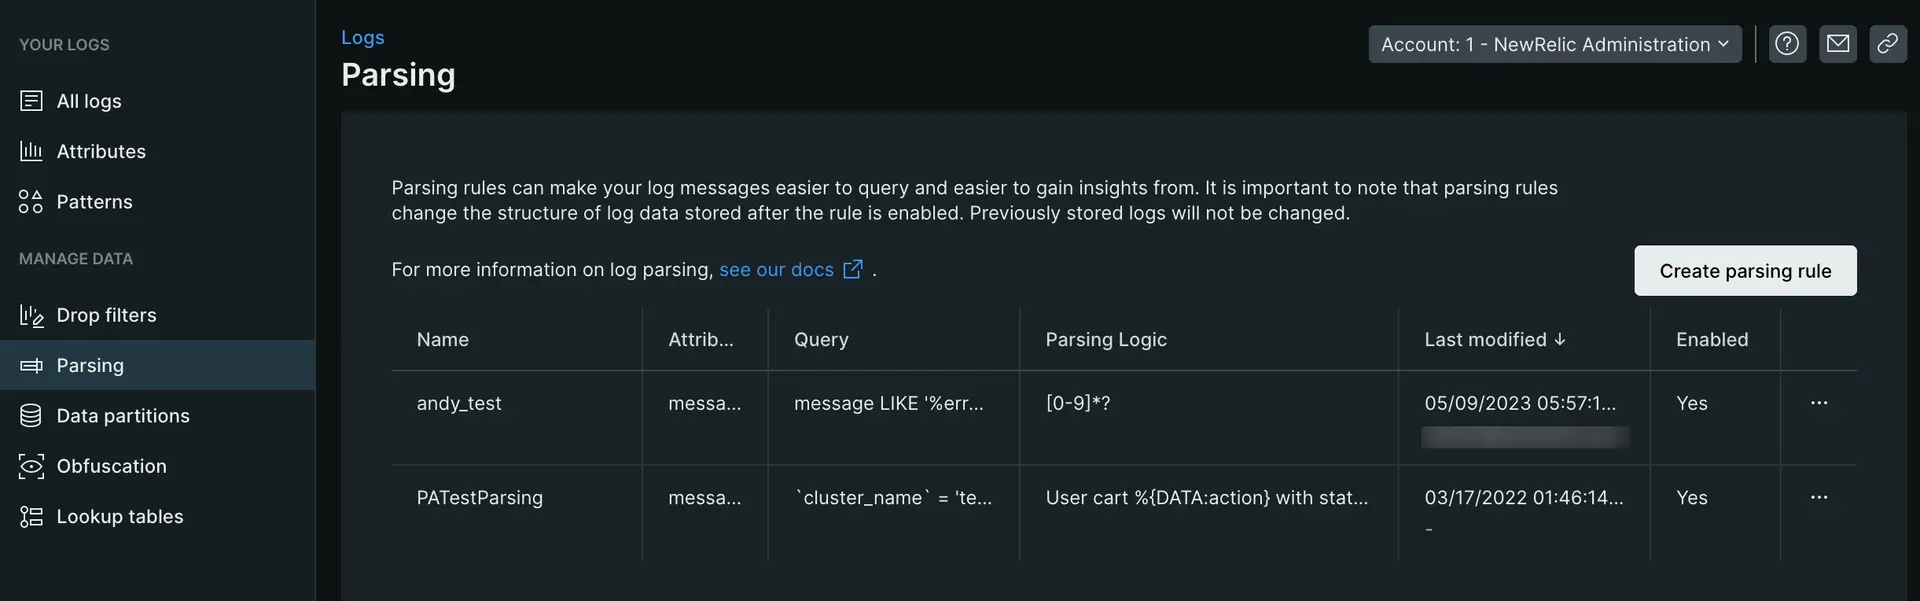Click the Lookup tables icon
This screenshot has height=601, width=1920.
tap(31, 517)
